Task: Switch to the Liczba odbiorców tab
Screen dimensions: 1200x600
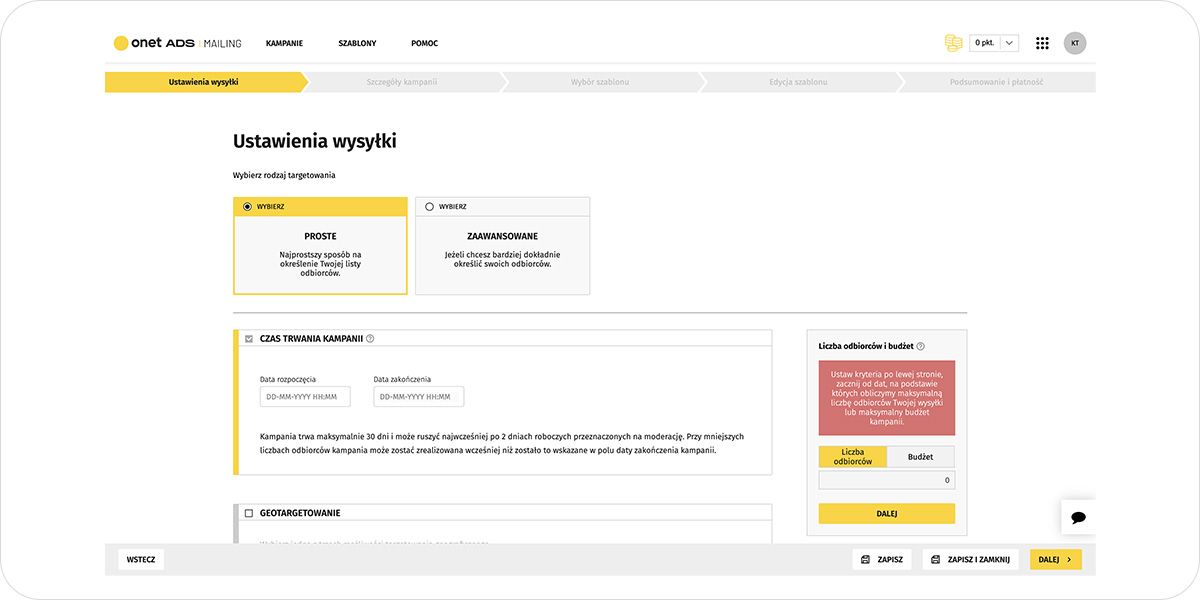Action: coord(853,457)
